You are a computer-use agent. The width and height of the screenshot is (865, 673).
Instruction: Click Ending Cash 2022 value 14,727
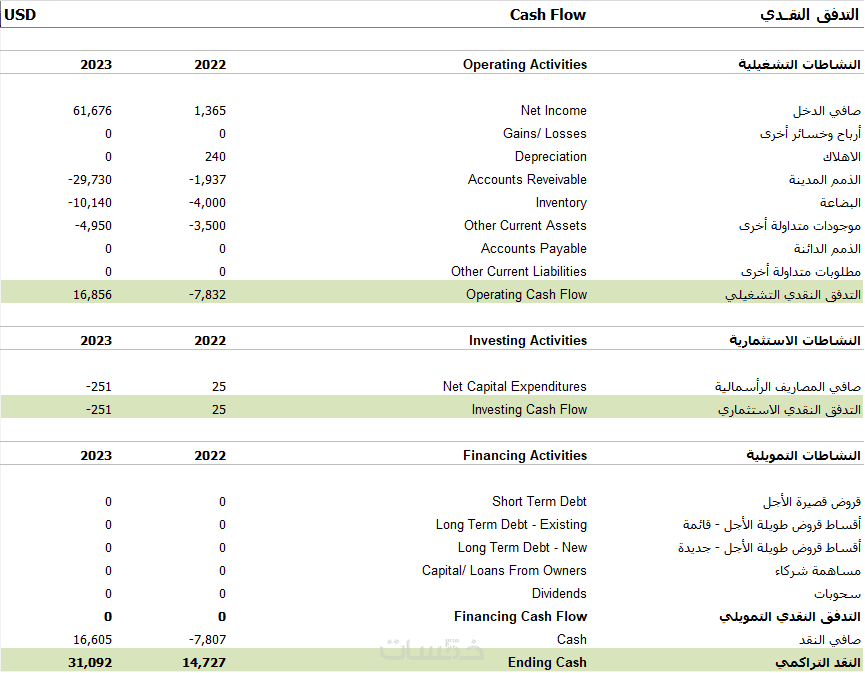click(204, 663)
